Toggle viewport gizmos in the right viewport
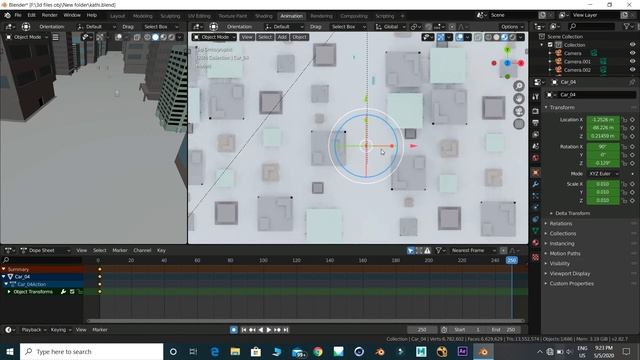Image resolution: width=640 pixels, height=360 pixels. (441, 37)
